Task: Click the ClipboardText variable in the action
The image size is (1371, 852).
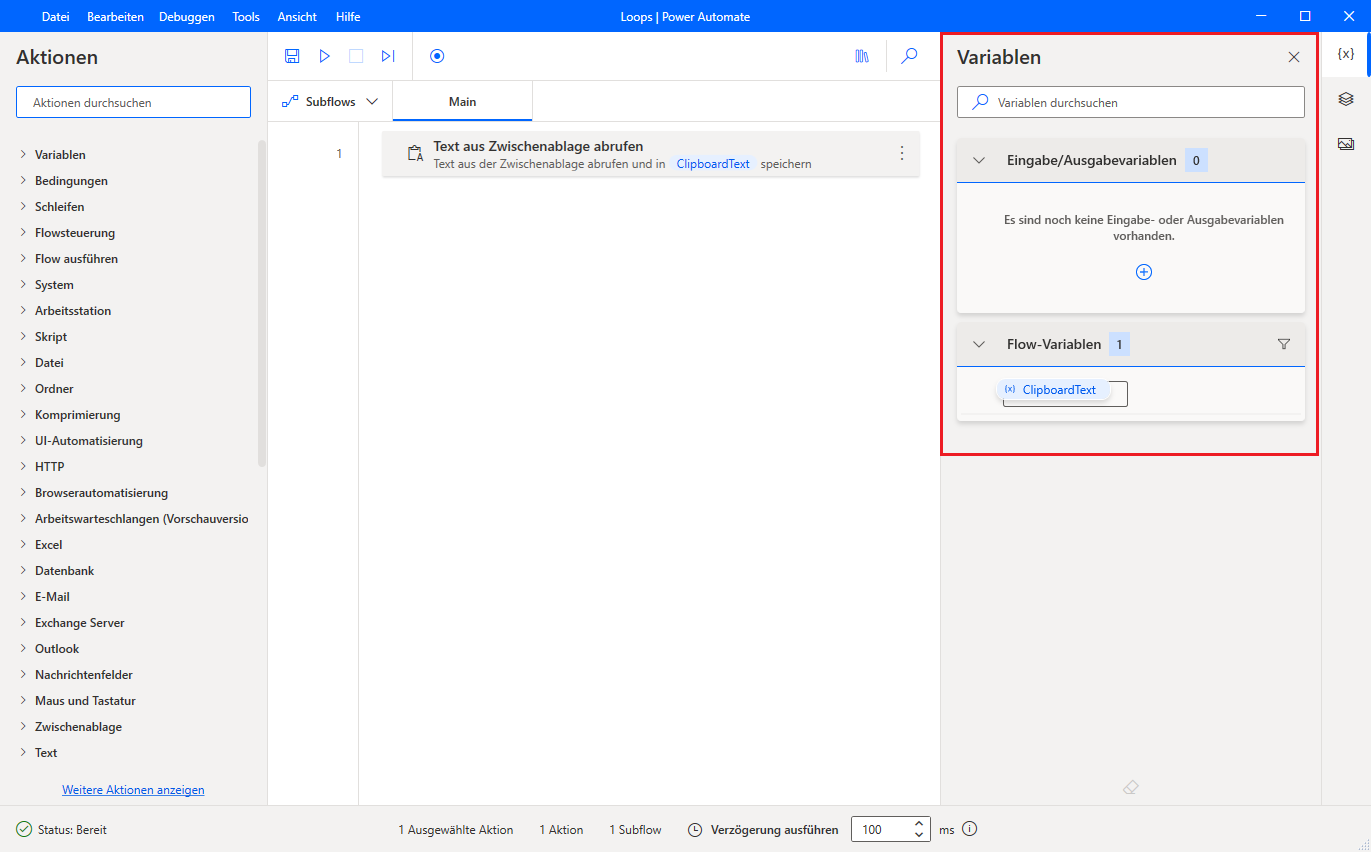Action: click(x=713, y=164)
